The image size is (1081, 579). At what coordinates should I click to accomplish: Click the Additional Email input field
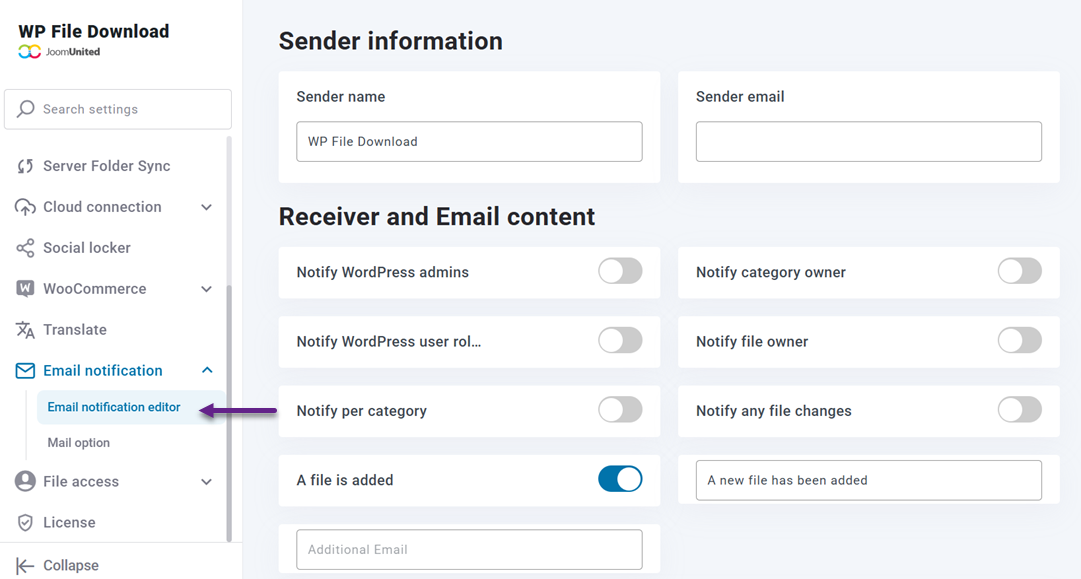click(x=469, y=549)
